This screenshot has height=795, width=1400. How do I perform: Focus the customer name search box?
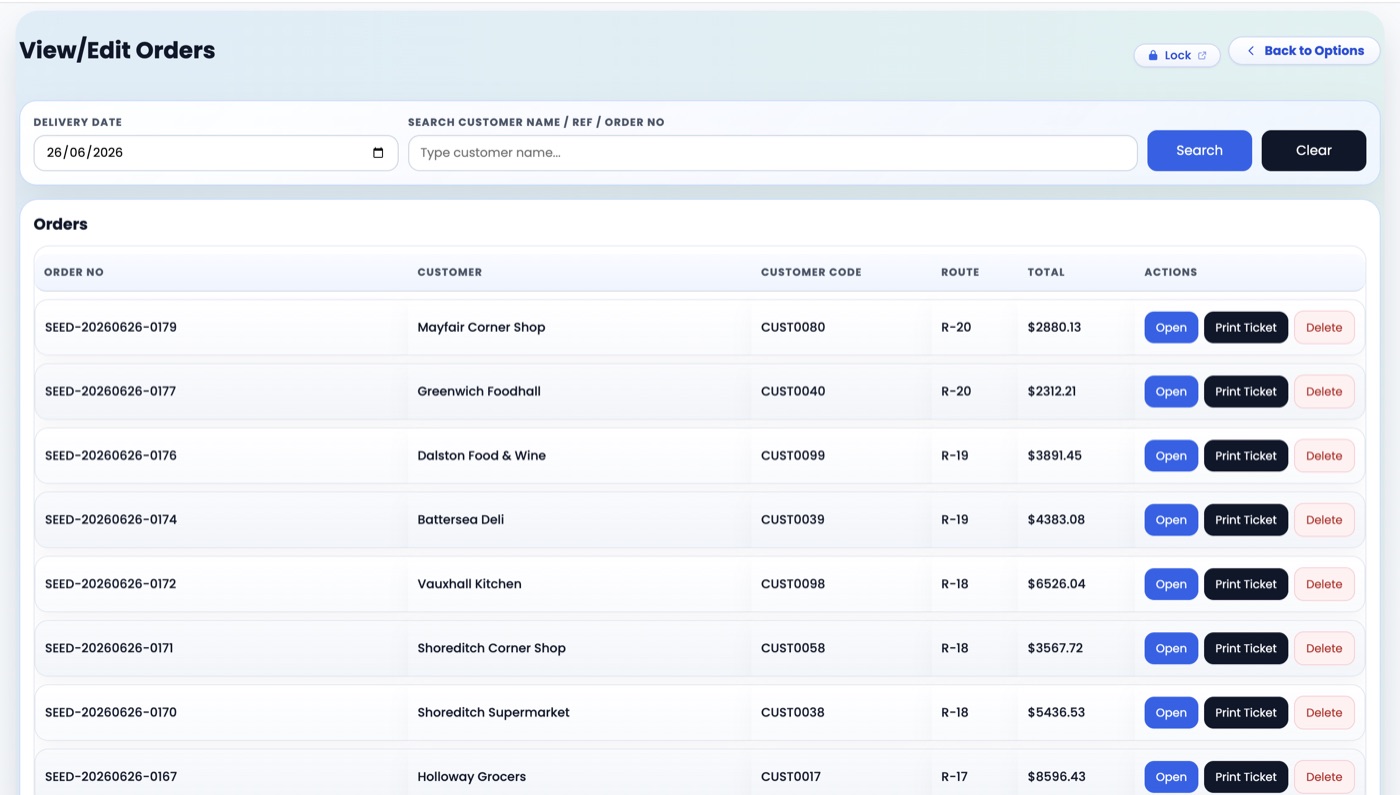point(772,153)
